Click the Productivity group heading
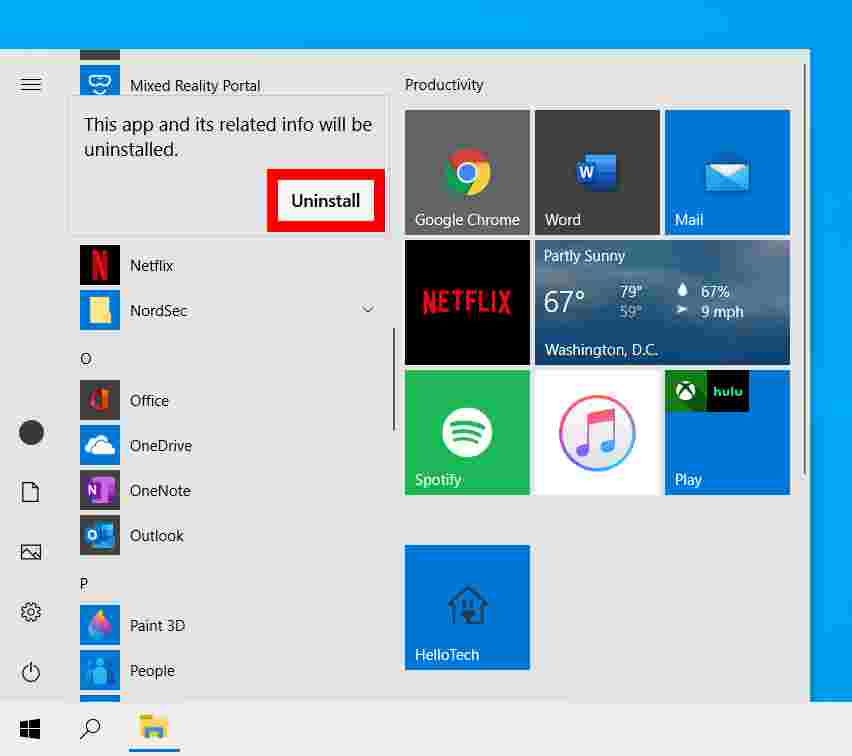Viewport: 852px width, 756px height. [444, 85]
